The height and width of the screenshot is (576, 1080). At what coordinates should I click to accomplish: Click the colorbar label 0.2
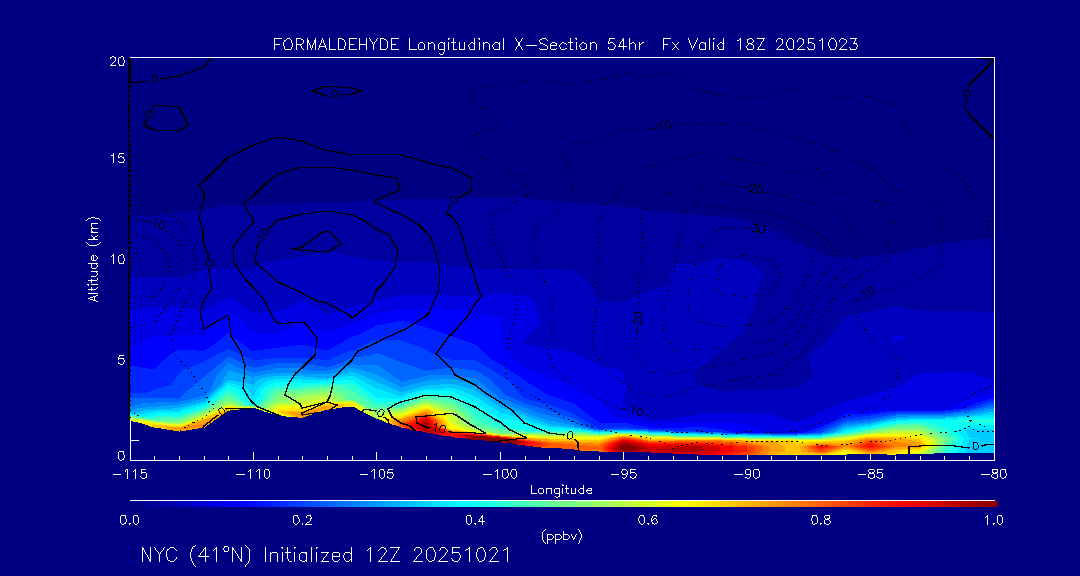(x=303, y=520)
